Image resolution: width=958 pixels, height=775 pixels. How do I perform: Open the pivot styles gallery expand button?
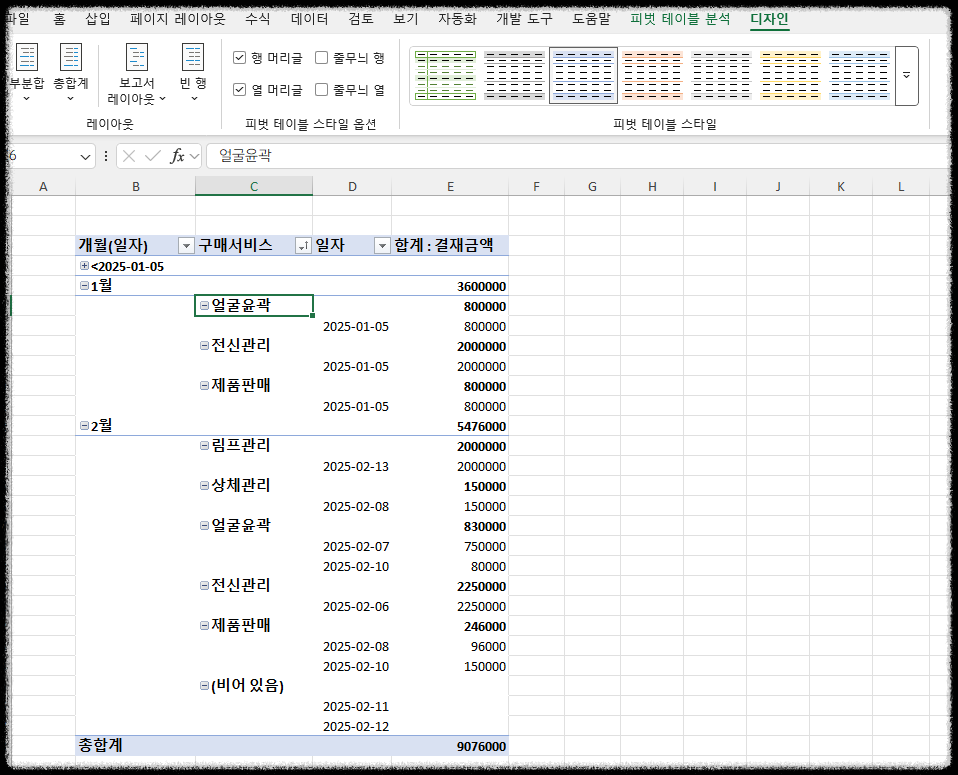point(907,75)
